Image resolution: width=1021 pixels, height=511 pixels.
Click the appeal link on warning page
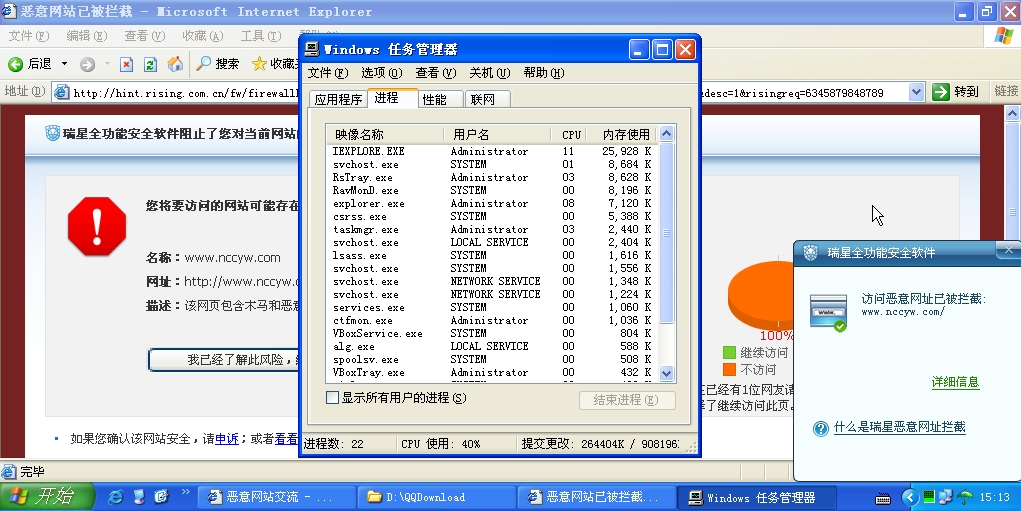pos(227,439)
